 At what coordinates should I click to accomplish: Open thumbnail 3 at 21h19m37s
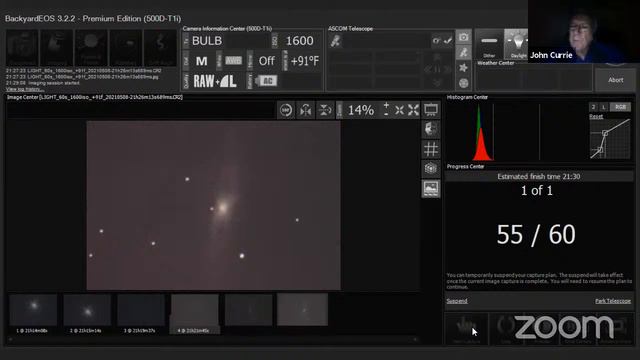[x=141, y=310]
